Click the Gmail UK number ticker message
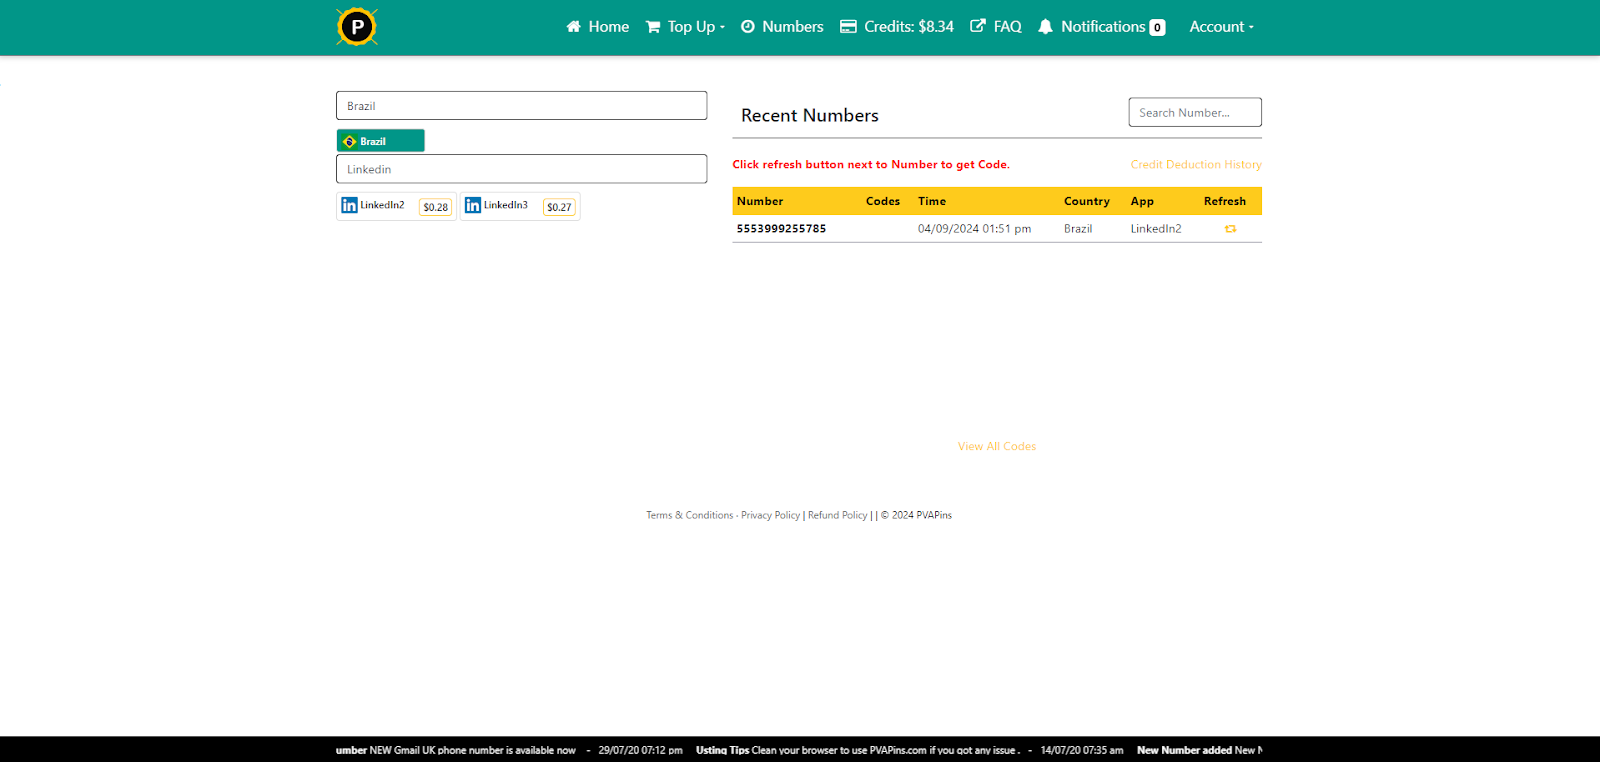 [456, 750]
